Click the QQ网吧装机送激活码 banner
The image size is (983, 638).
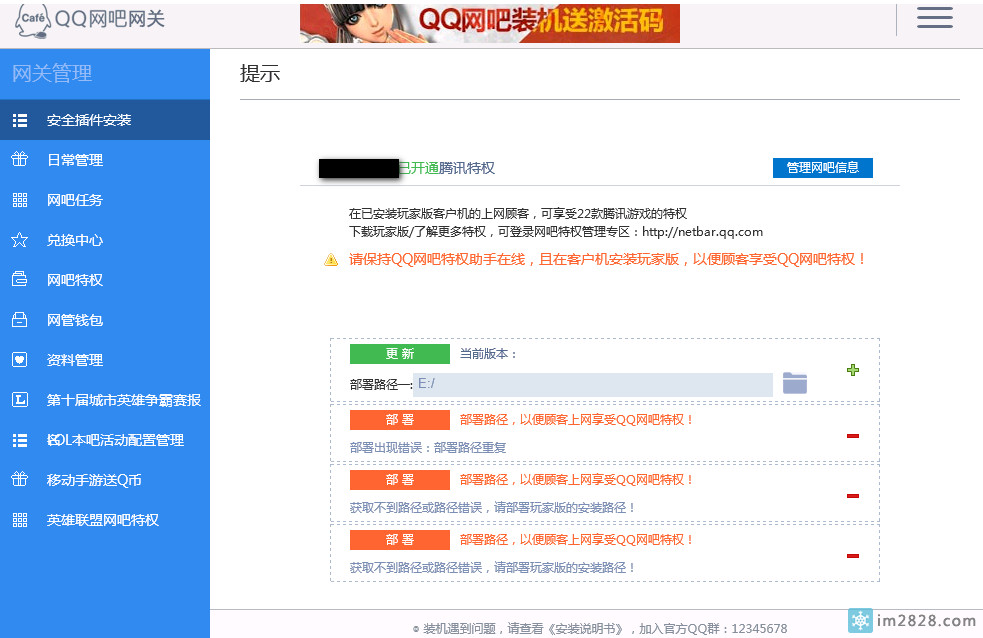(490, 23)
